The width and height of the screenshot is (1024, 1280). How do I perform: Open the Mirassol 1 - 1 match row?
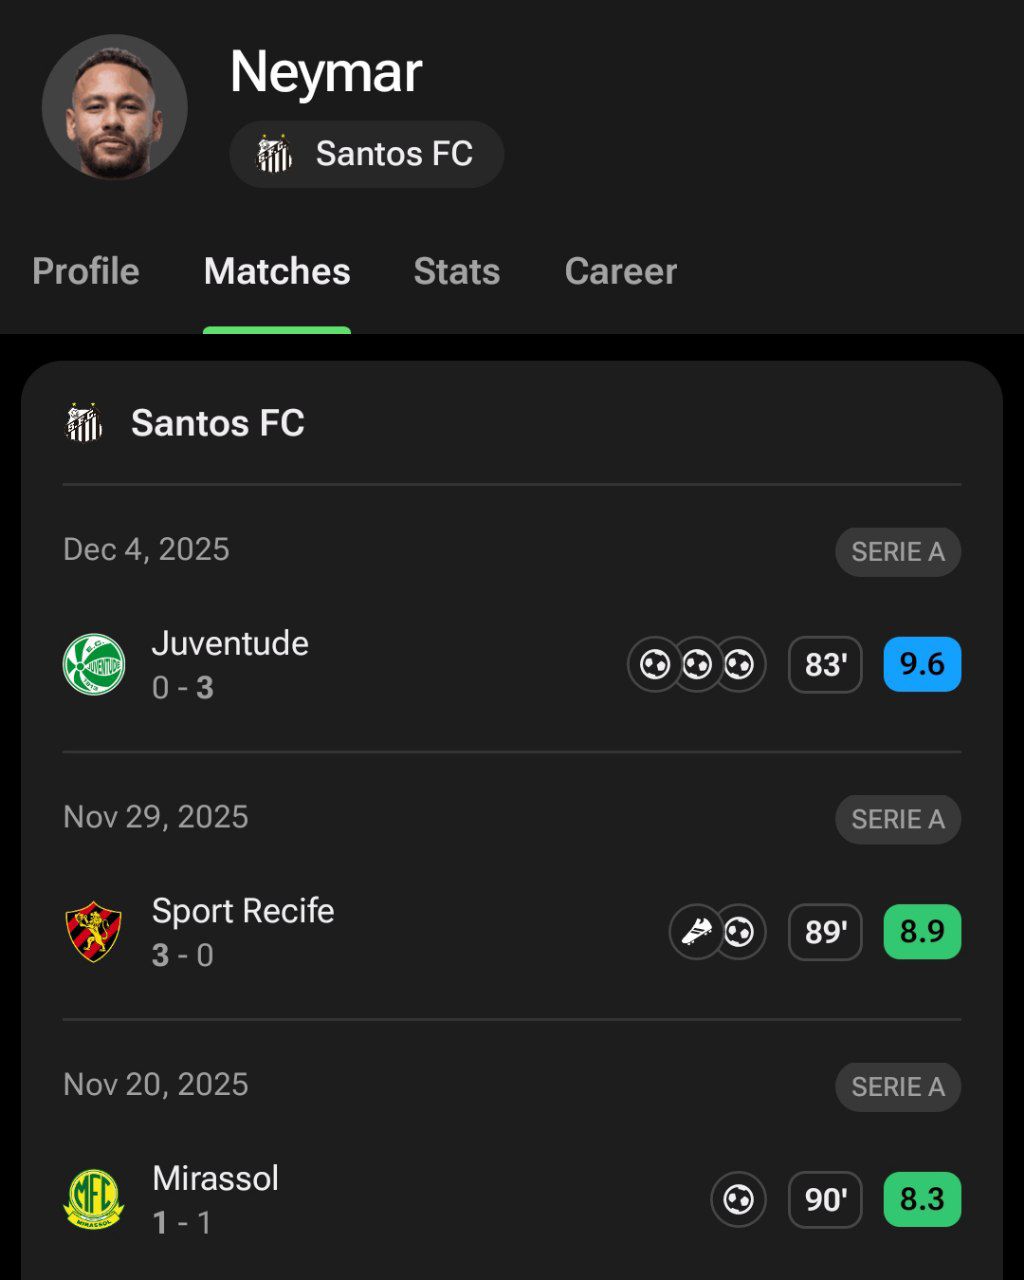tap(400, 1199)
